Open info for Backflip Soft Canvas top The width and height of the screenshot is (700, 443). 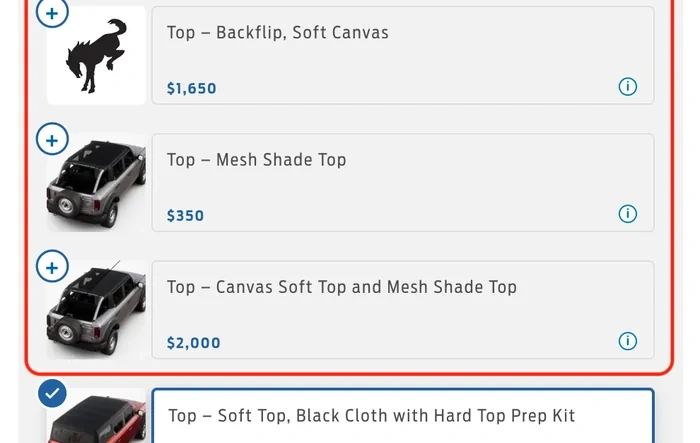pyautogui.click(x=627, y=86)
